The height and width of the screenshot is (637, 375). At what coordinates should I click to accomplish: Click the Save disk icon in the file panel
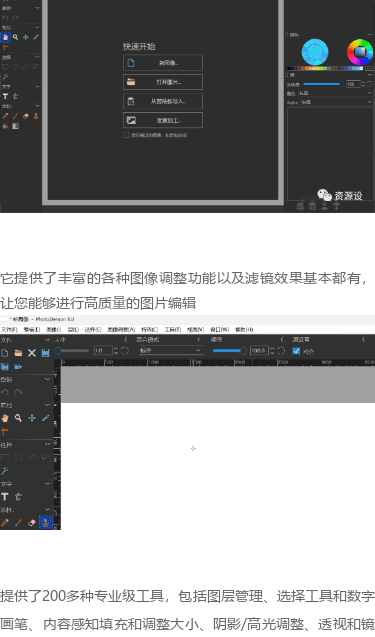point(46,353)
